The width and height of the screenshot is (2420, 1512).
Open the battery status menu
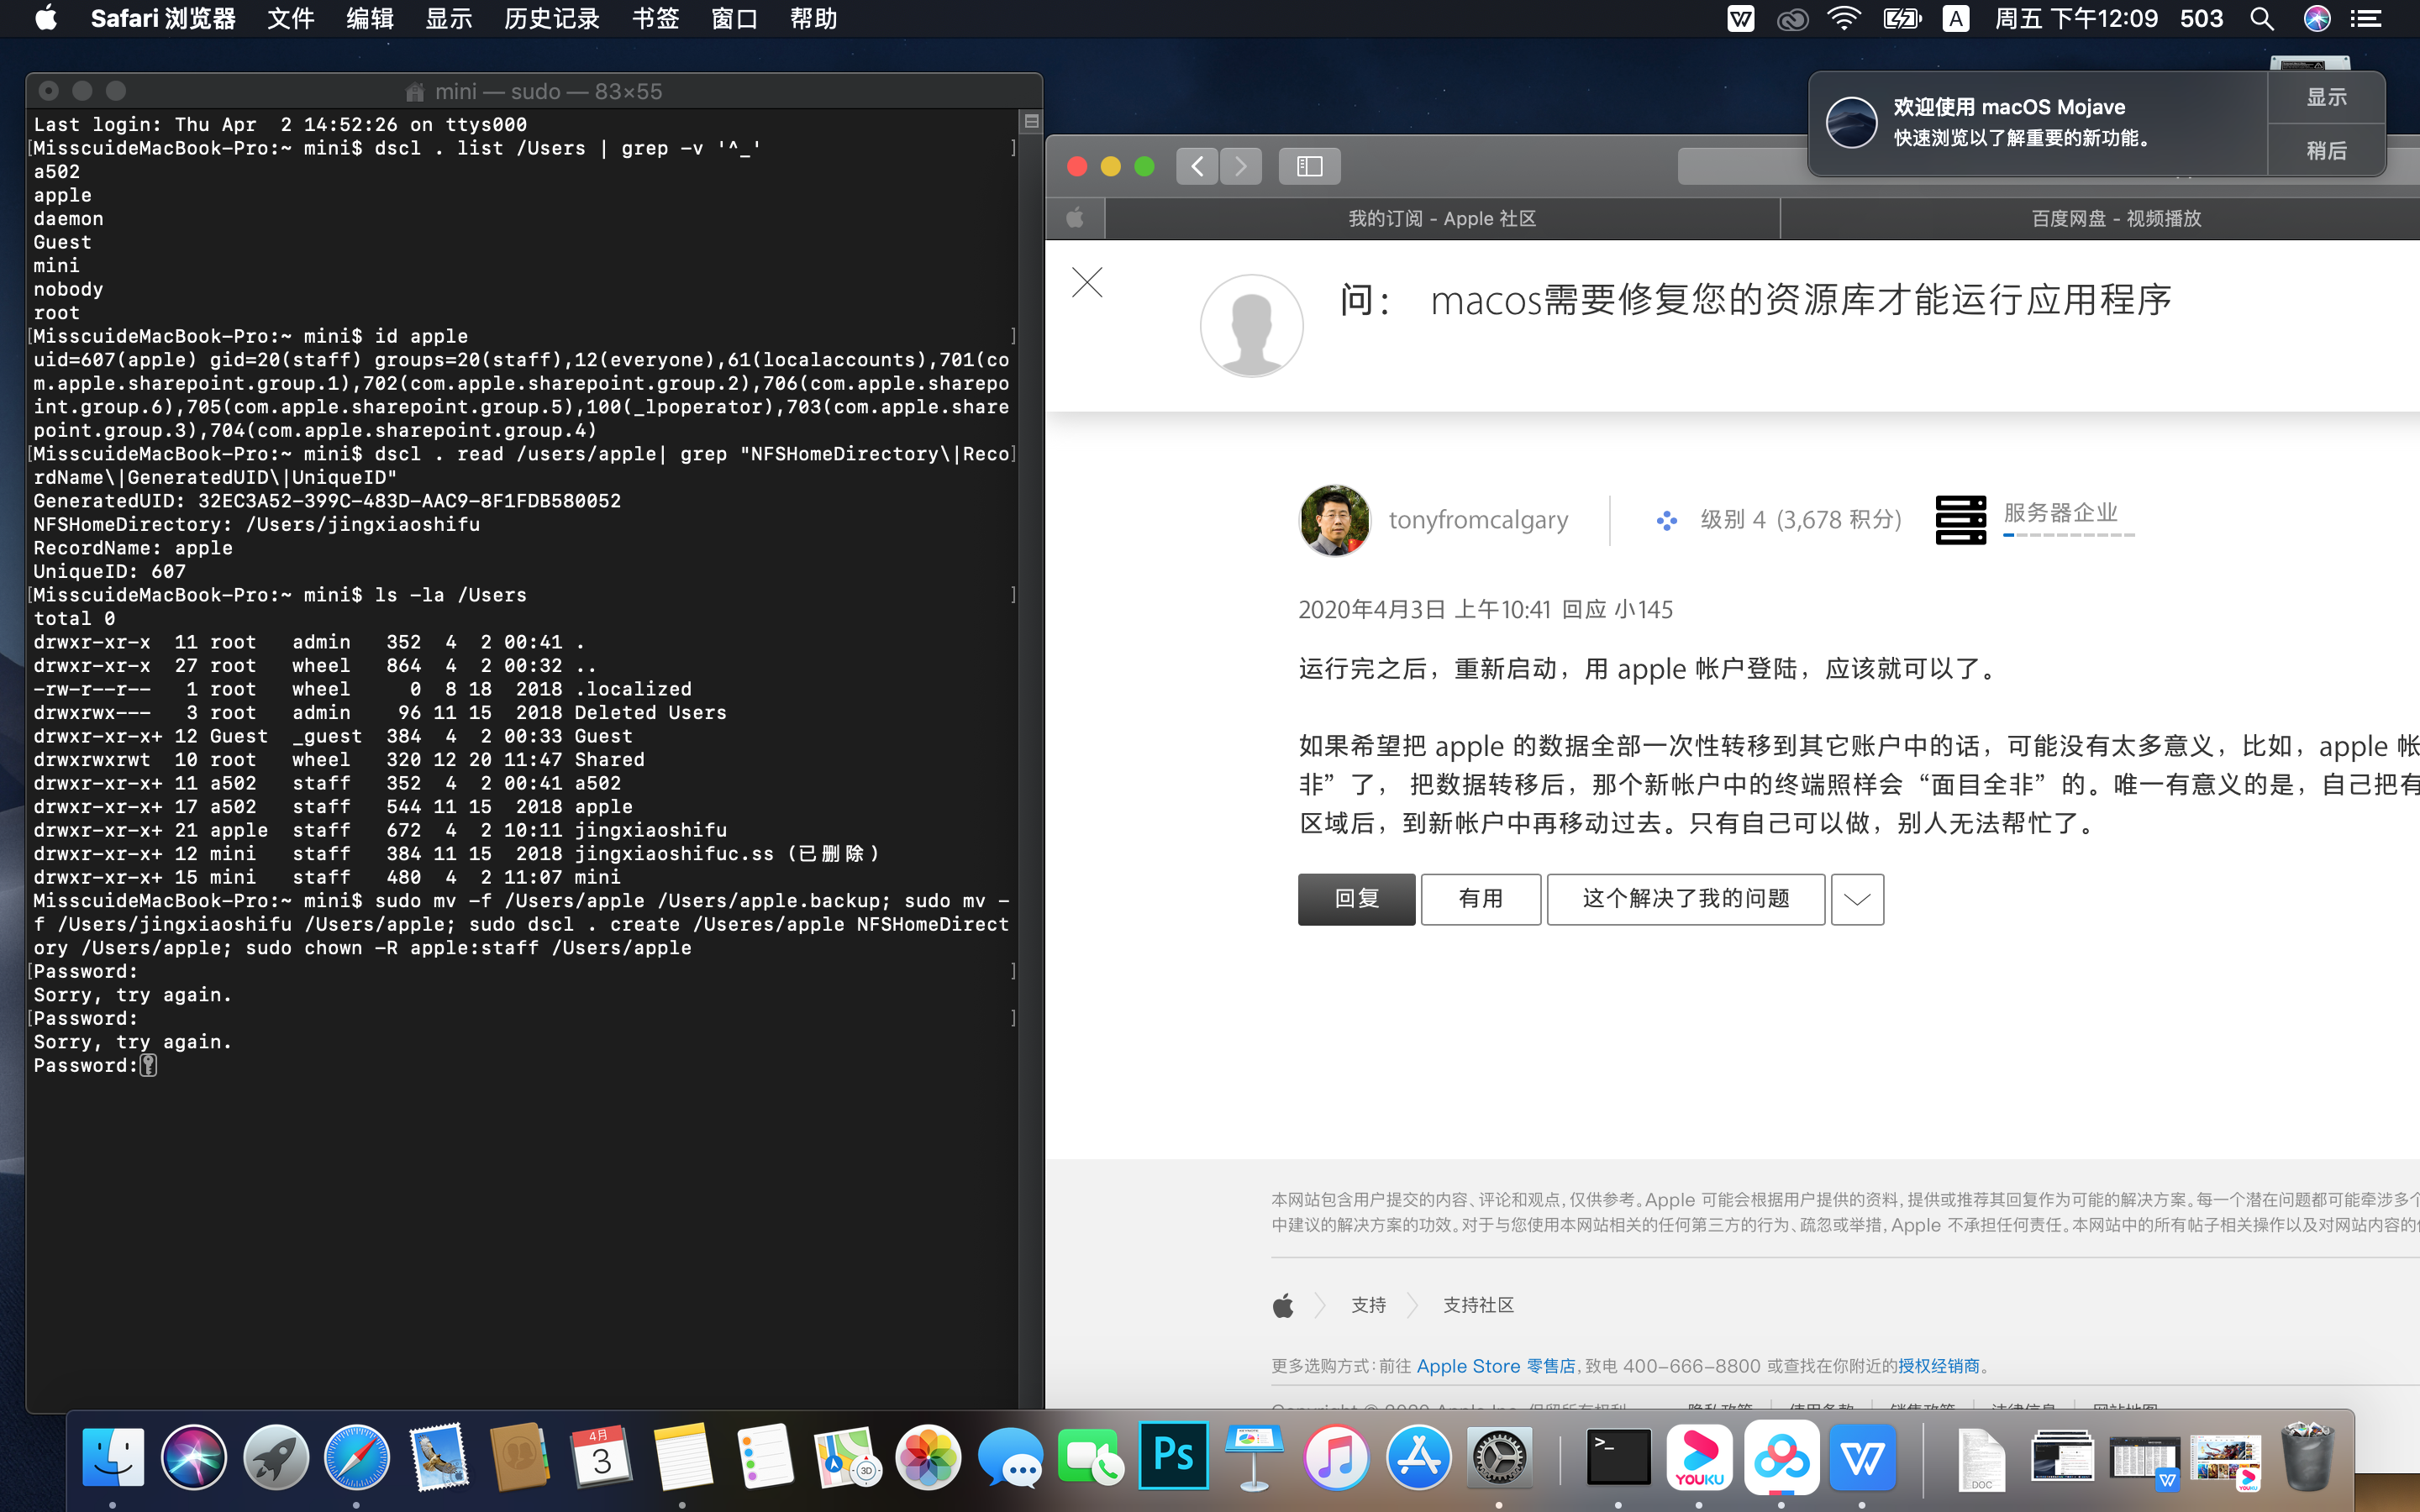point(1901,19)
